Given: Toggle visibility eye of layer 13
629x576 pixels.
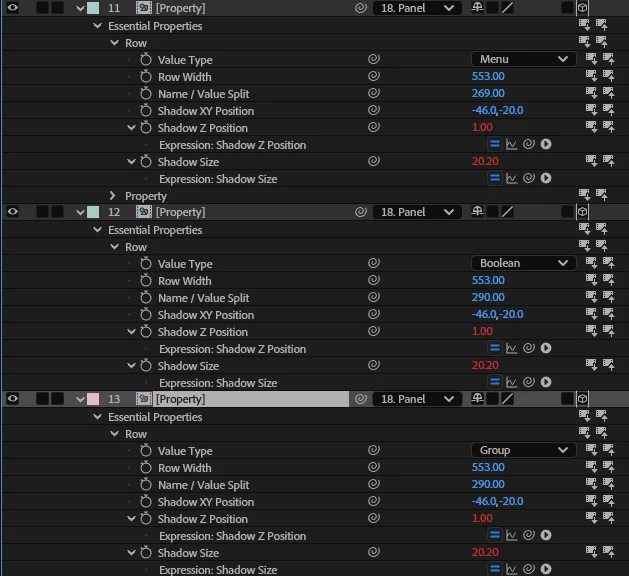Looking at the screenshot, I should 12,399.
